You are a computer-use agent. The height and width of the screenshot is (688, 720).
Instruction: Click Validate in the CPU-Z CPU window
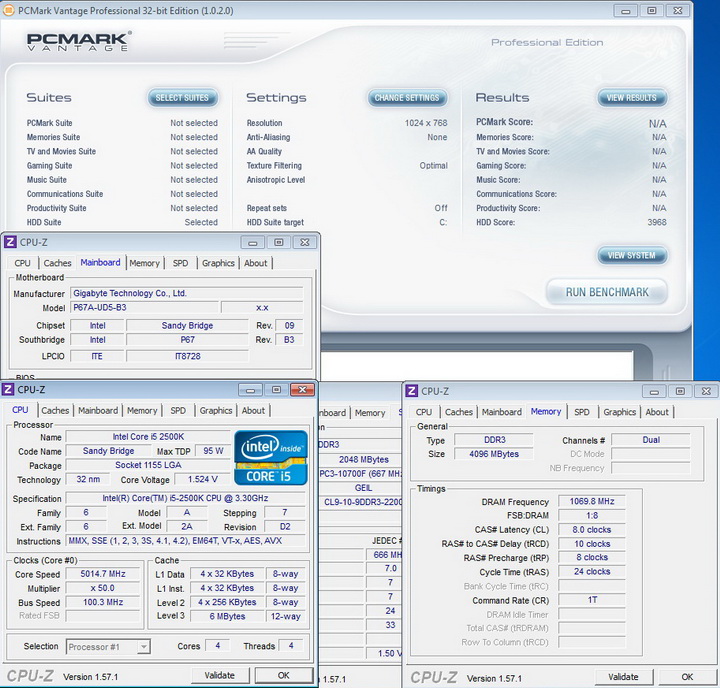click(219, 675)
